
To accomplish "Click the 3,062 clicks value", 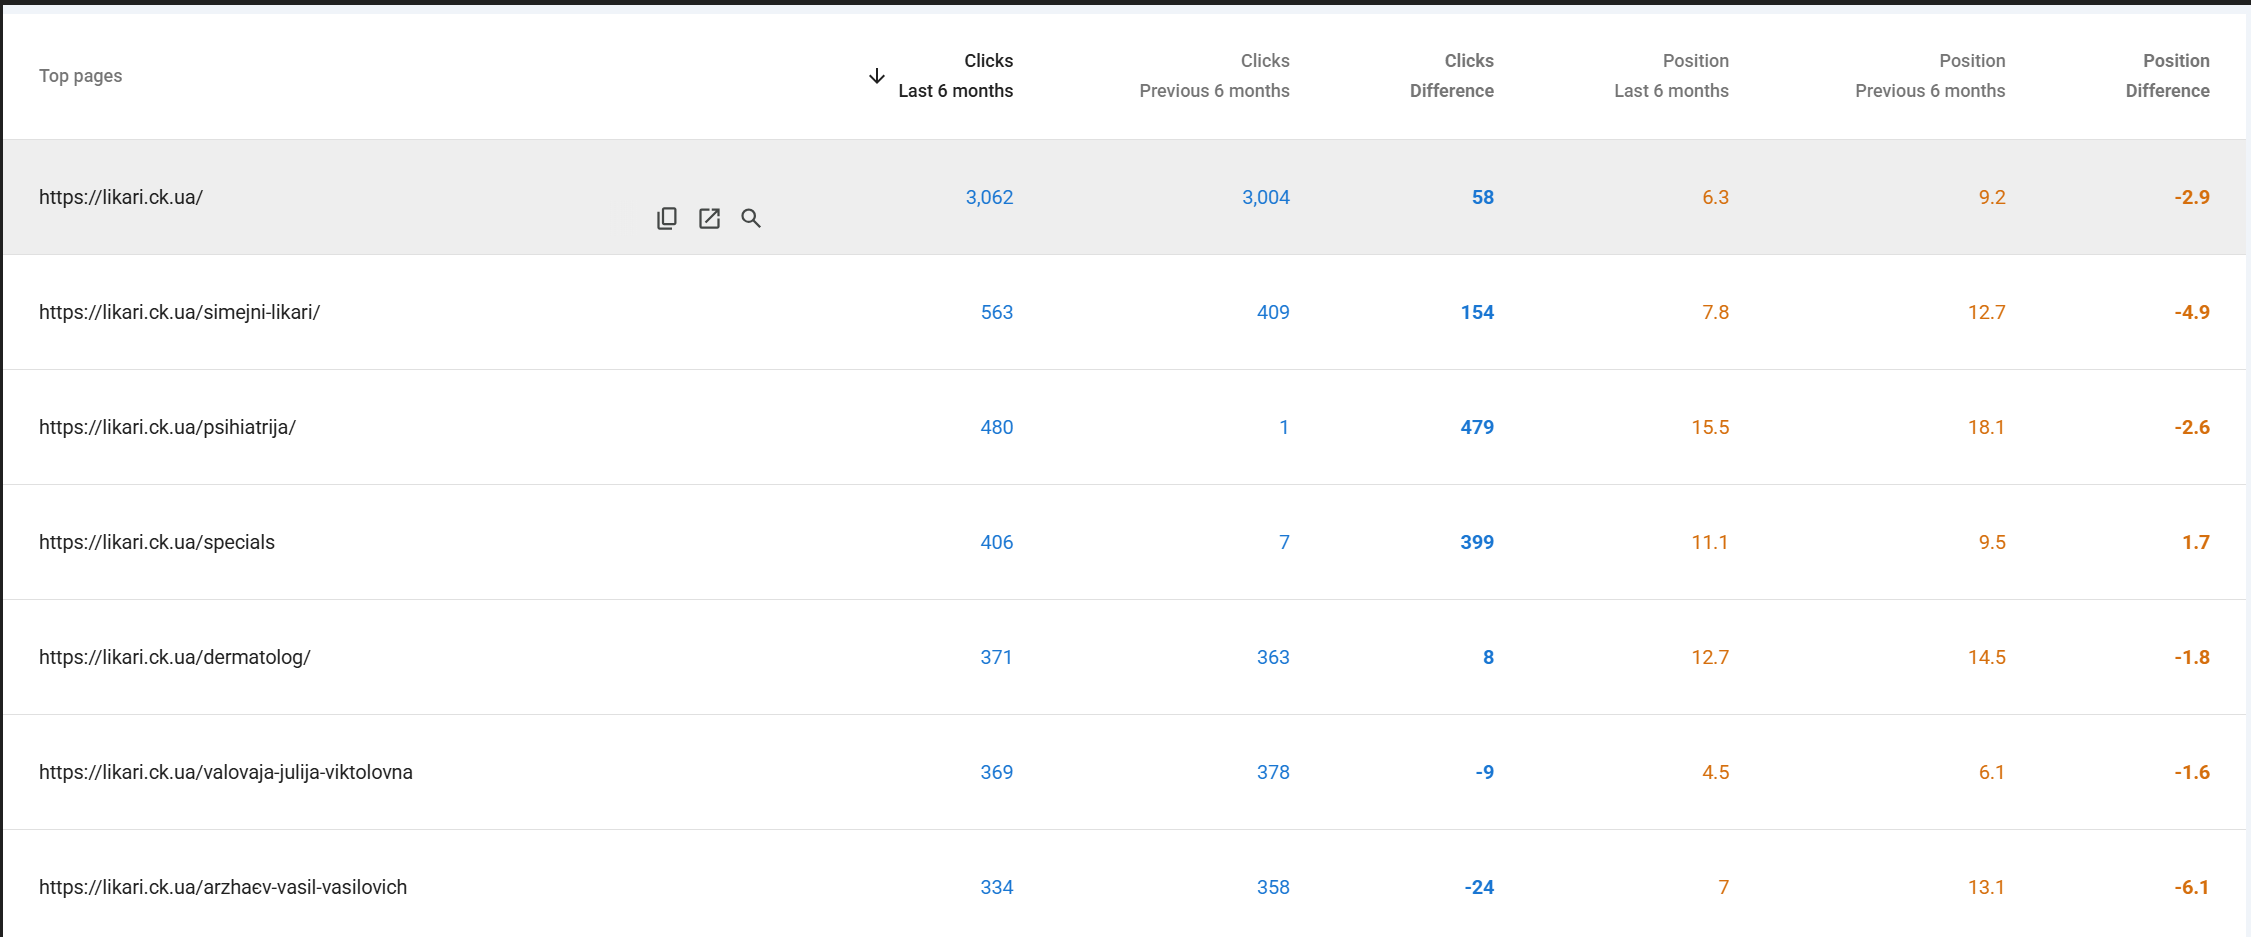I will [x=989, y=197].
